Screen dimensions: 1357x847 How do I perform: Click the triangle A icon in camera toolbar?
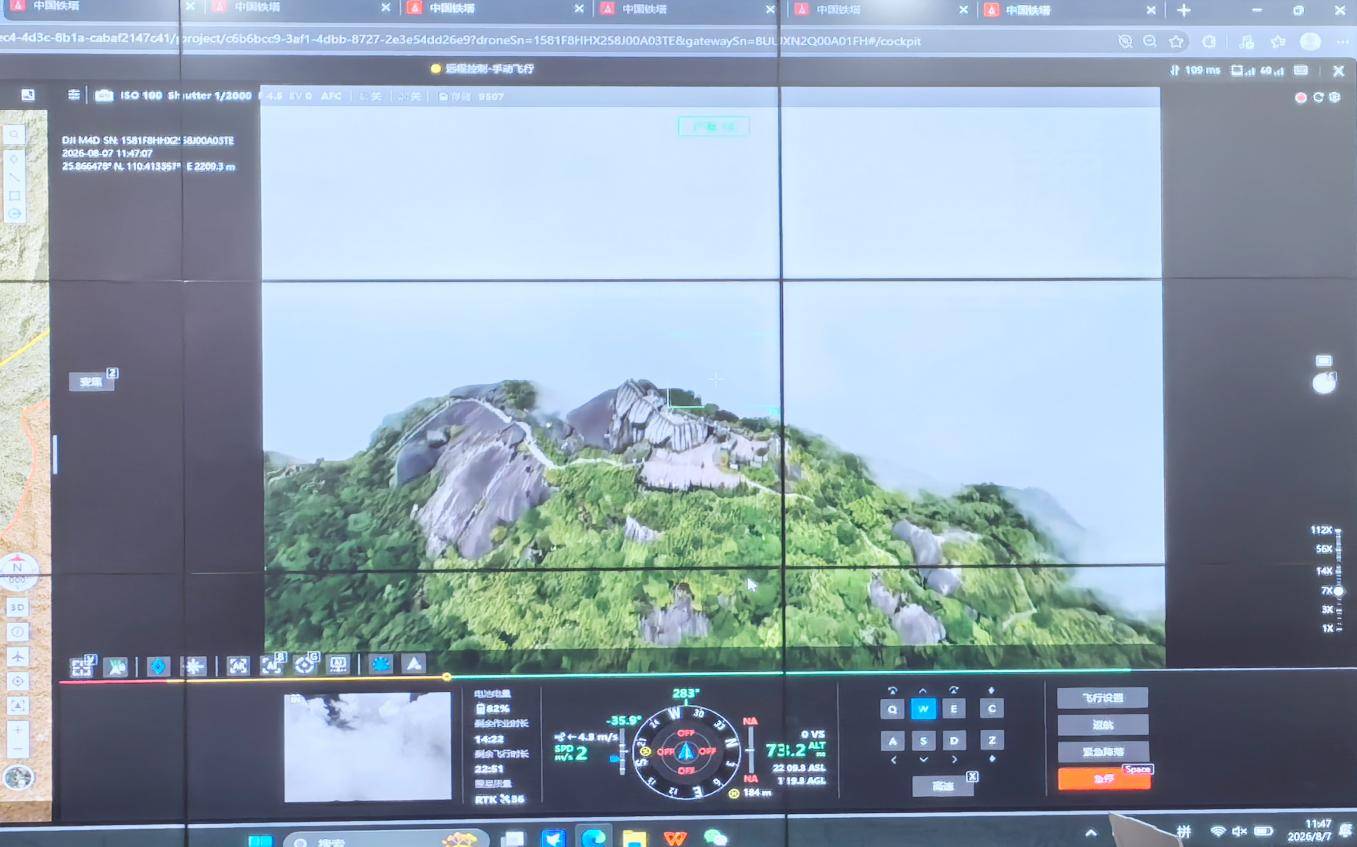click(x=414, y=663)
